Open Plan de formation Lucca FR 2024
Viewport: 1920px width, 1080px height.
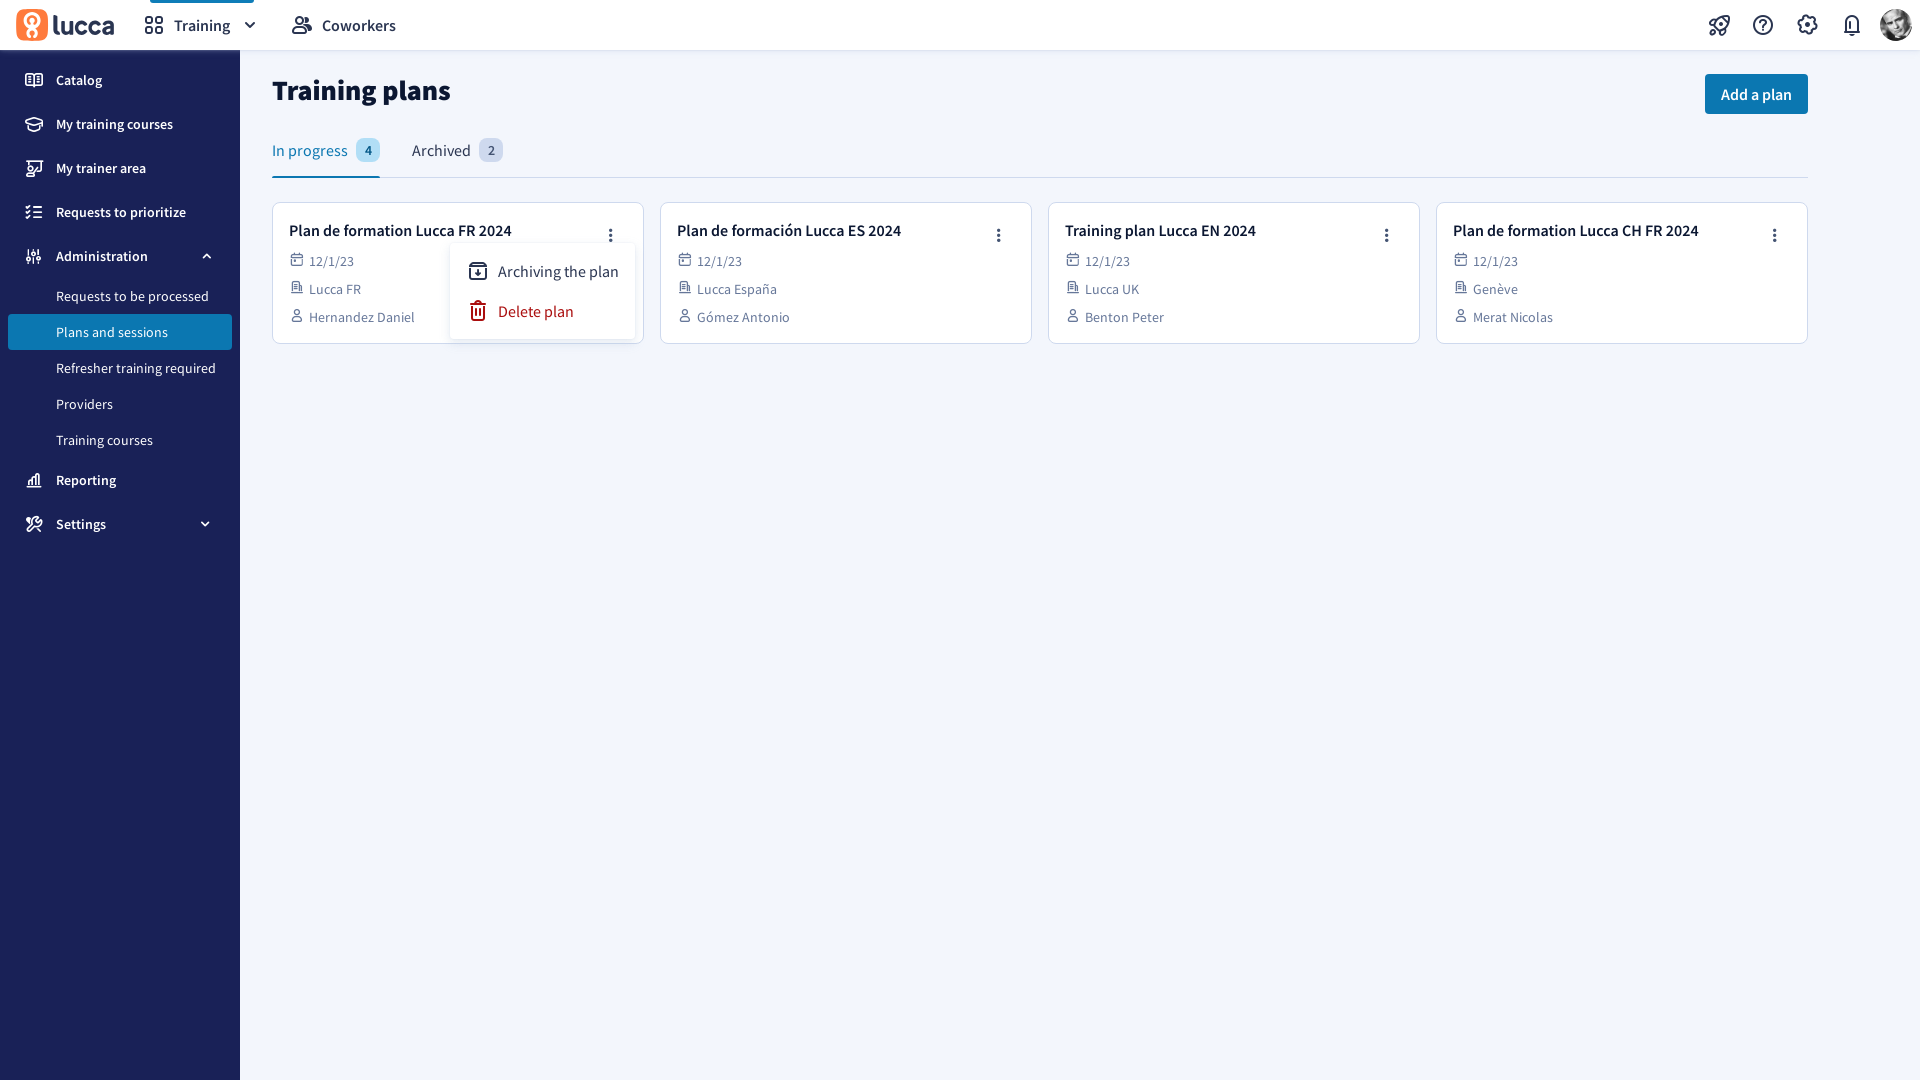(x=400, y=230)
